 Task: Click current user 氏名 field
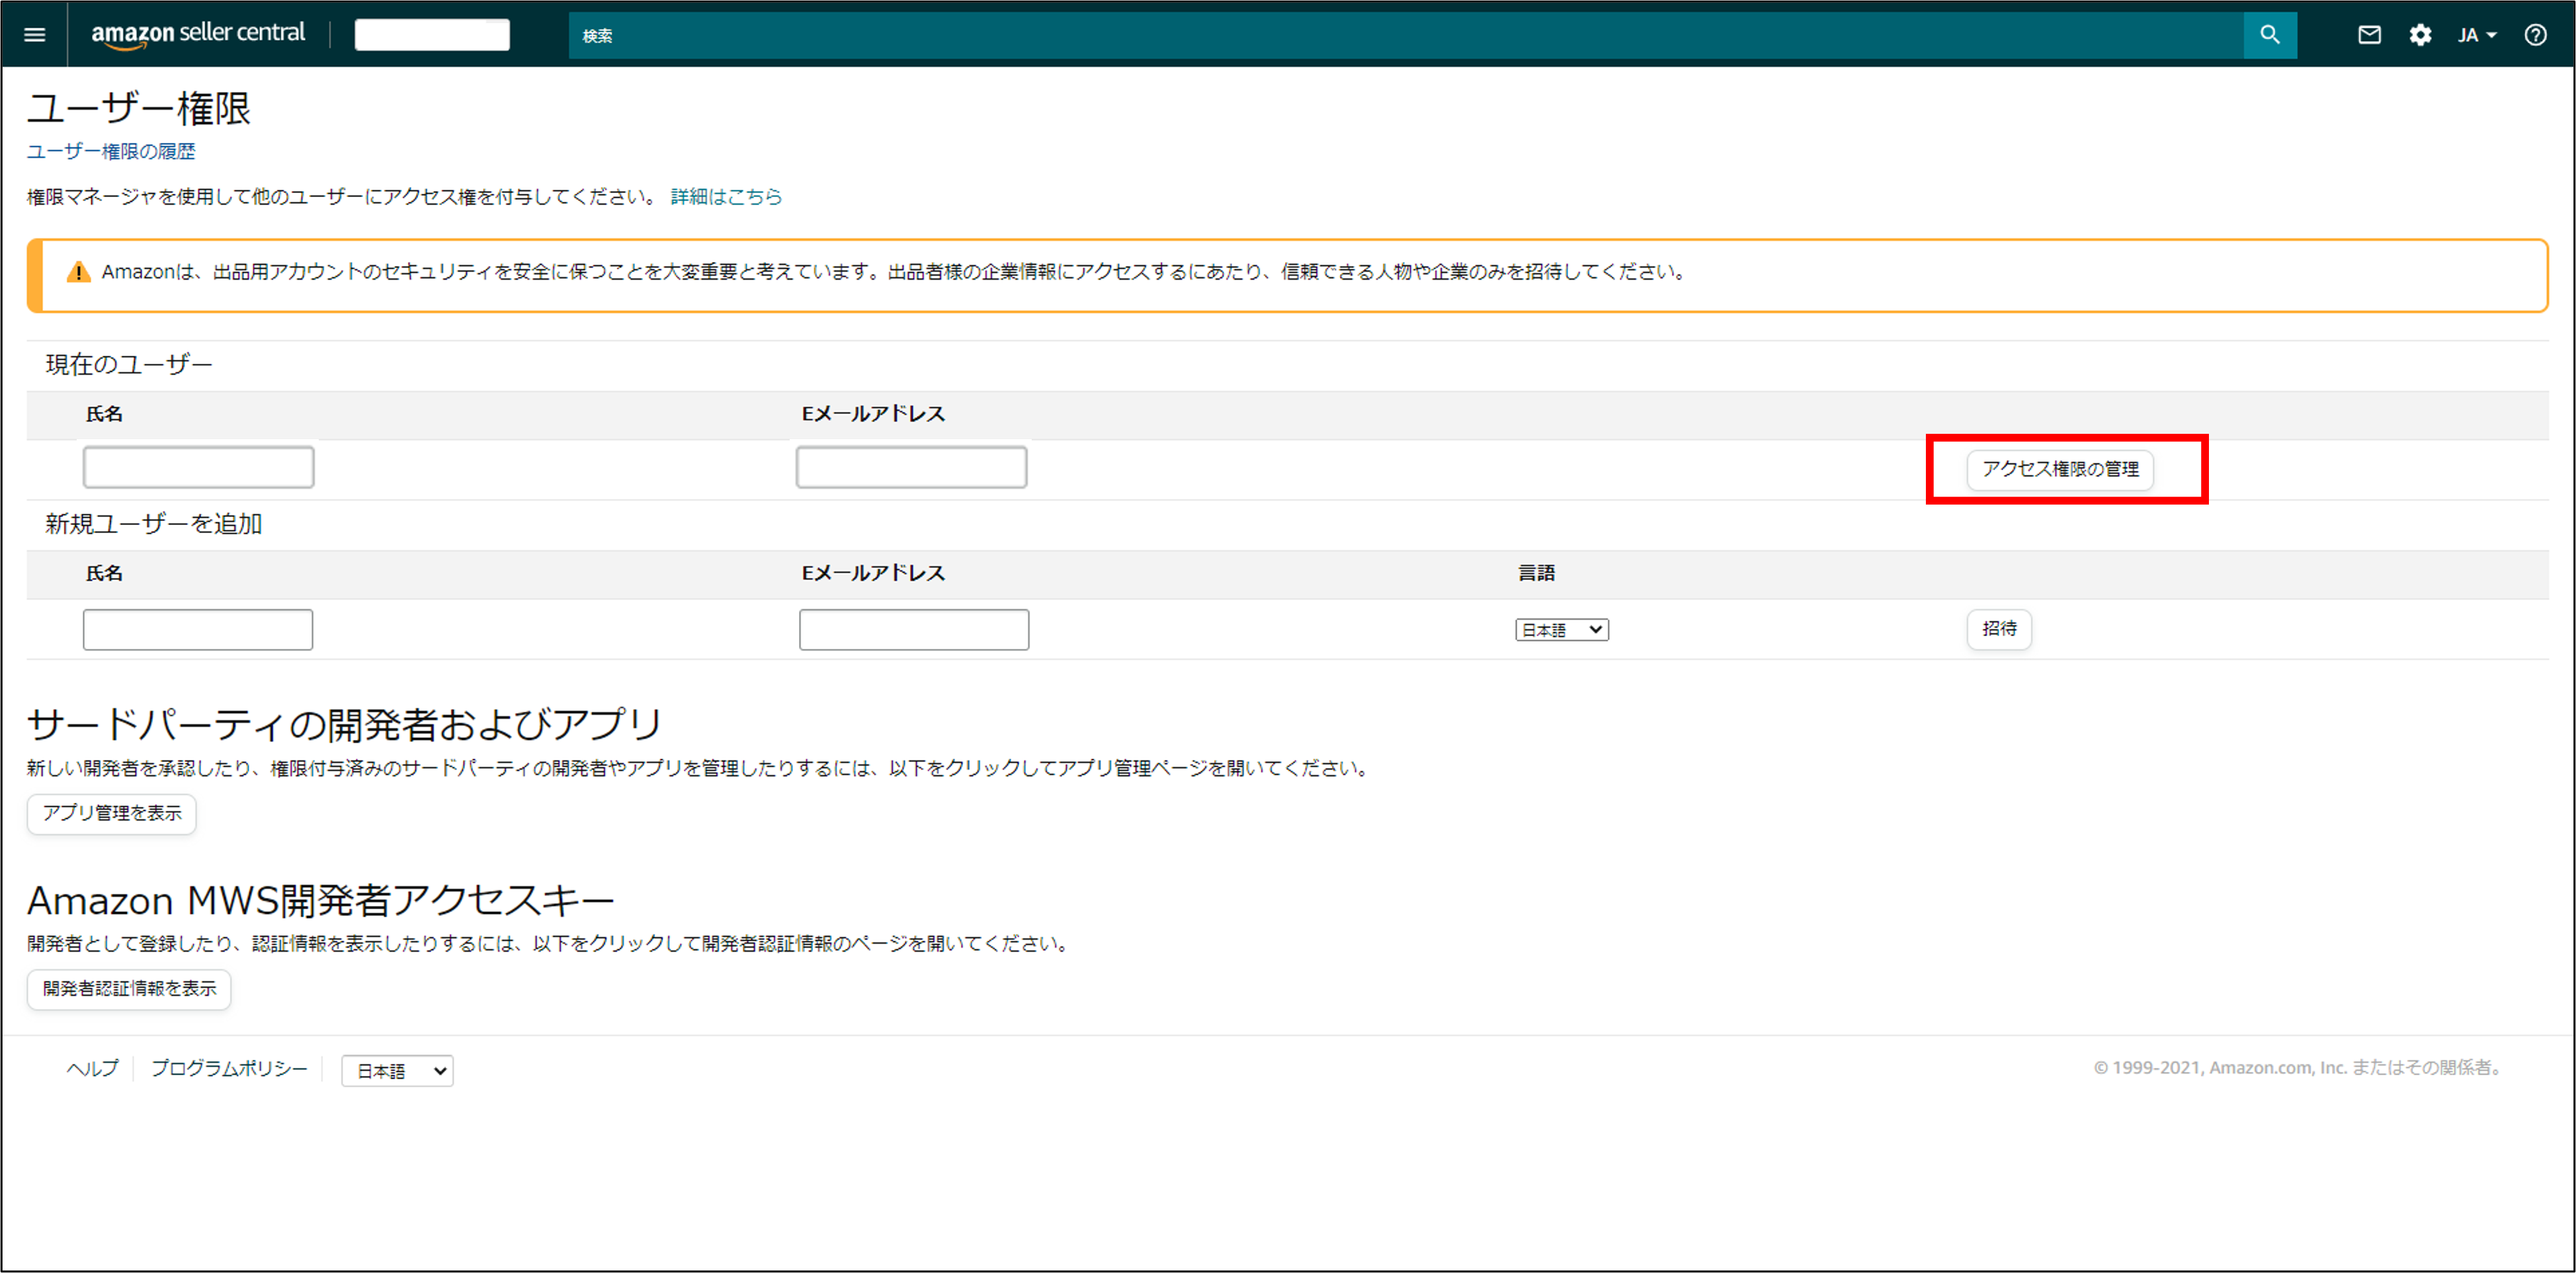[198, 467]
